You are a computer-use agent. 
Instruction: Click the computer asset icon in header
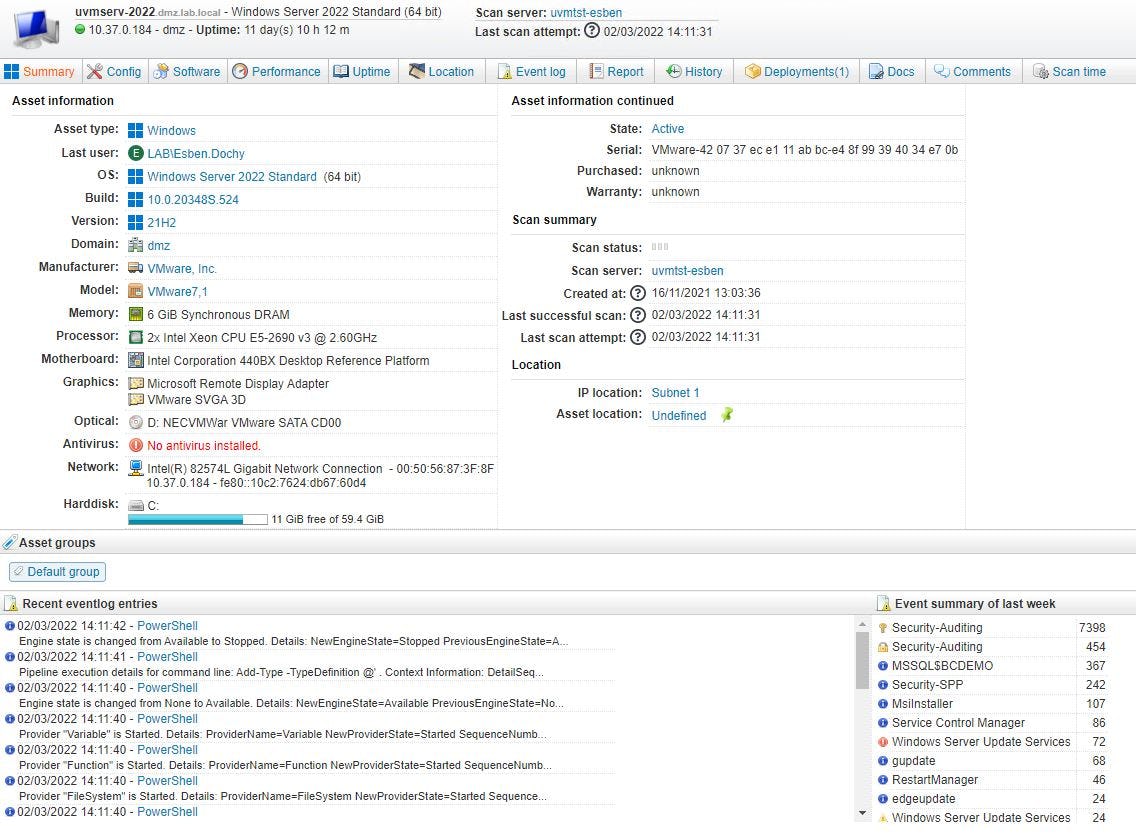tap(36, 28)
